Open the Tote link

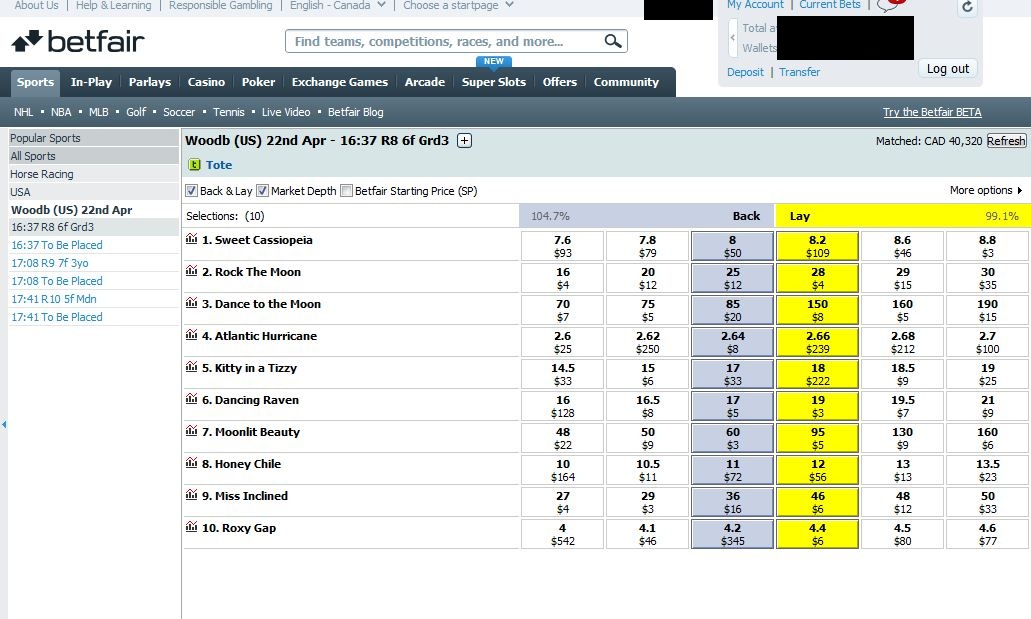(219, 165)
